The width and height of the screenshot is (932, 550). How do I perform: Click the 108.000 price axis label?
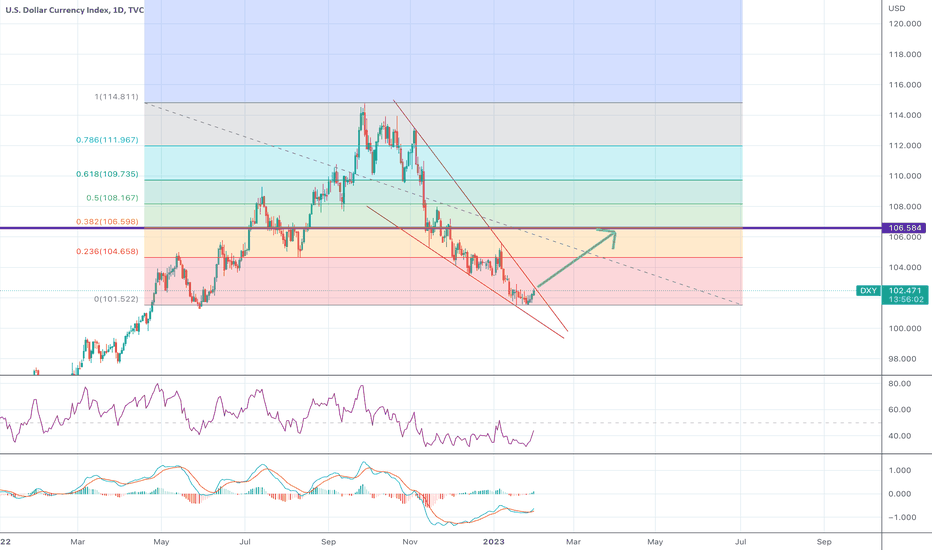pos(905,207)
